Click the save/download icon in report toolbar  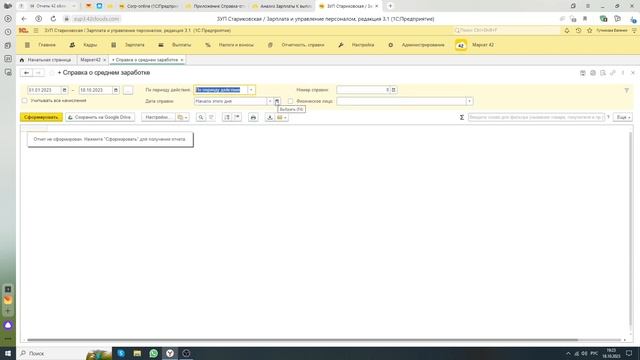click(x=270, y=117)
